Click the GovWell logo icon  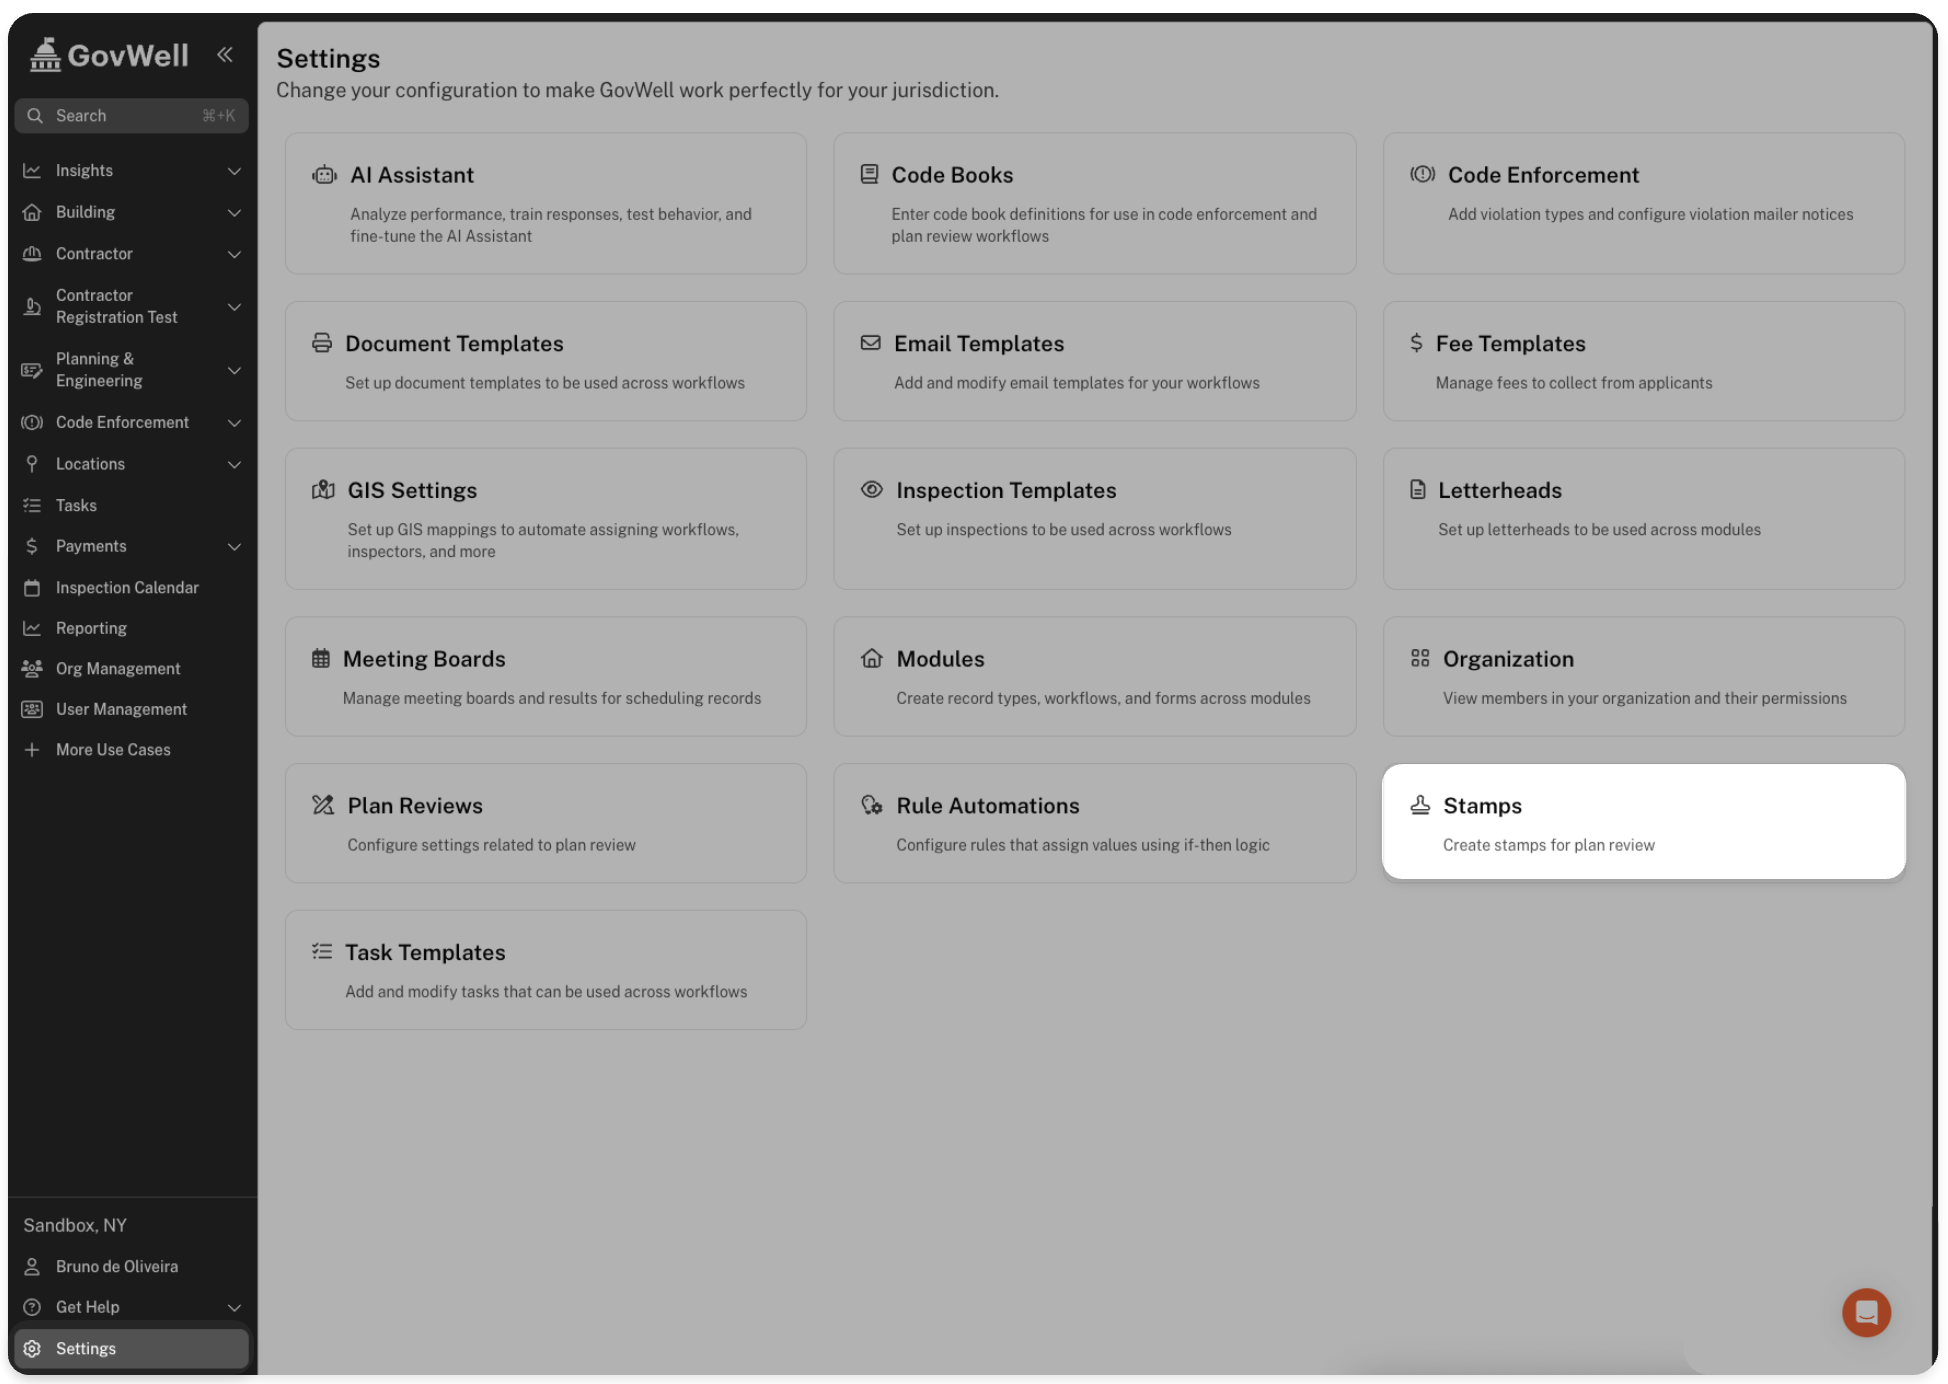(45, 55)
